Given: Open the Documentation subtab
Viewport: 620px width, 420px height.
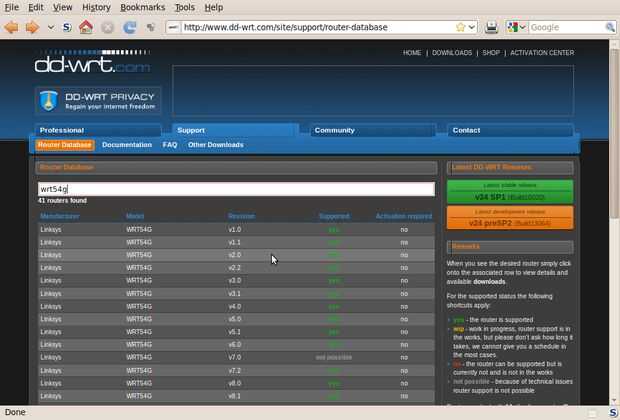Looking at the screenshot, I should (127, 145).
